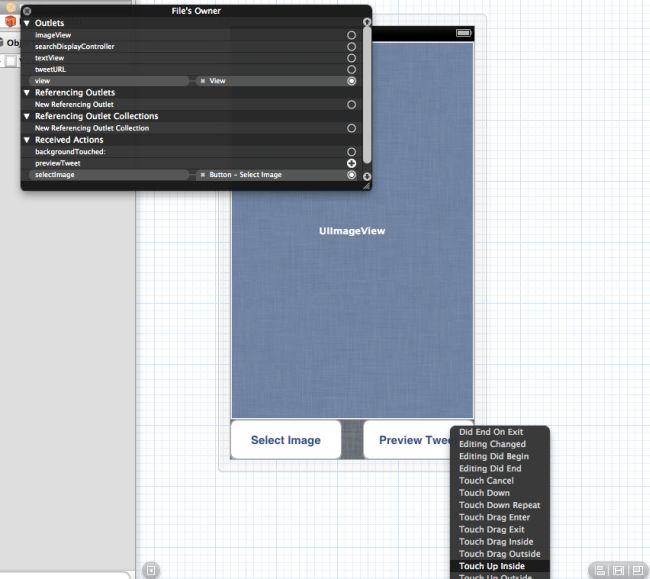This screenshot has height=579, width=650.
Task: Click the Select Image button on canvas
Action: coord(286,440)
